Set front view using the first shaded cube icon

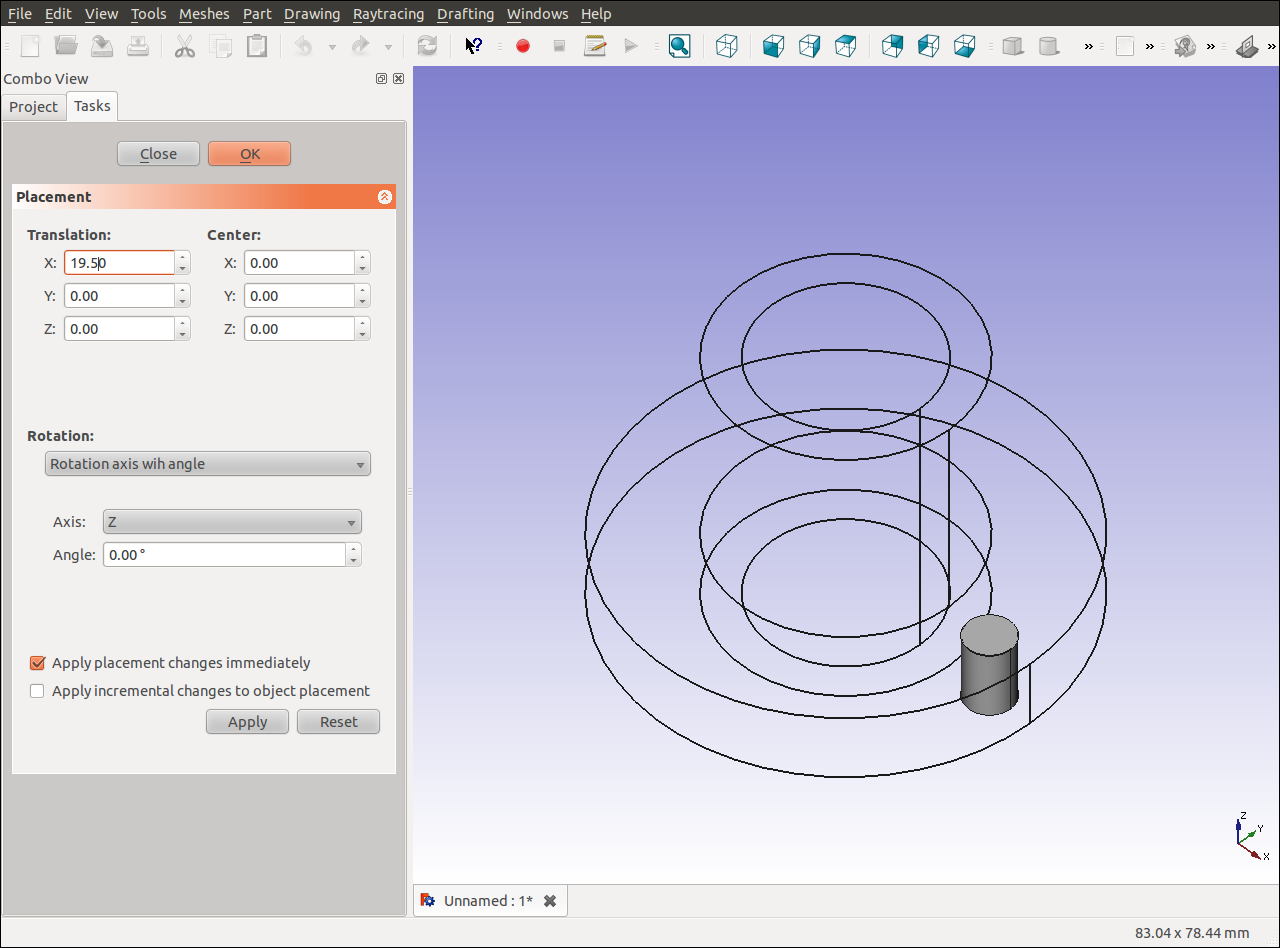pos(773,46)
